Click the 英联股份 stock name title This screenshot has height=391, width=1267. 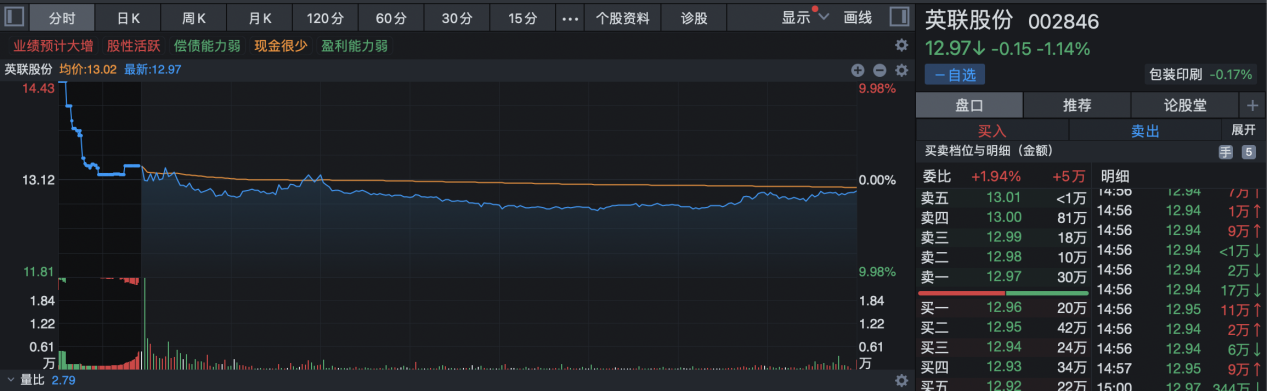tap(969, 20)
